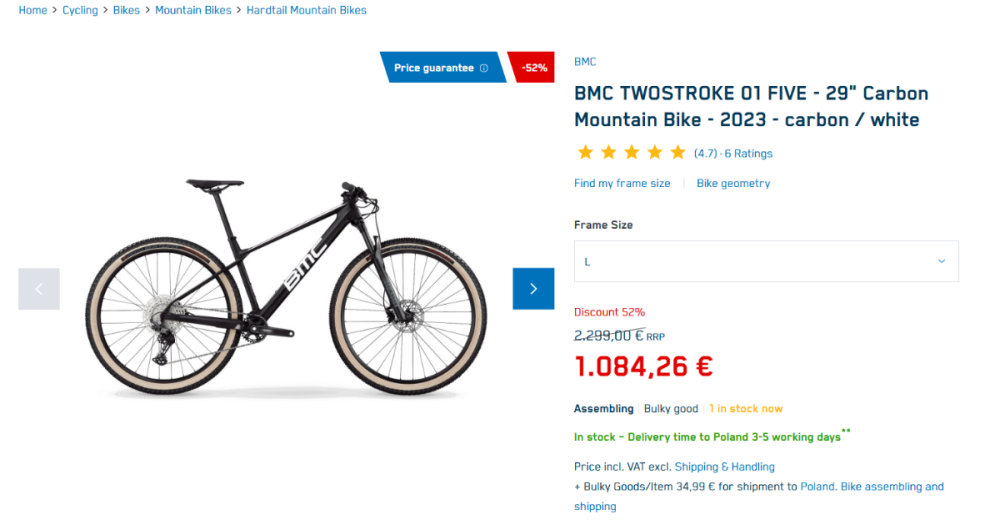The width and height of the screenshot is (1000, 520).
Task: Click the Shipping & Handling link
Action: (x=724, y=467)
